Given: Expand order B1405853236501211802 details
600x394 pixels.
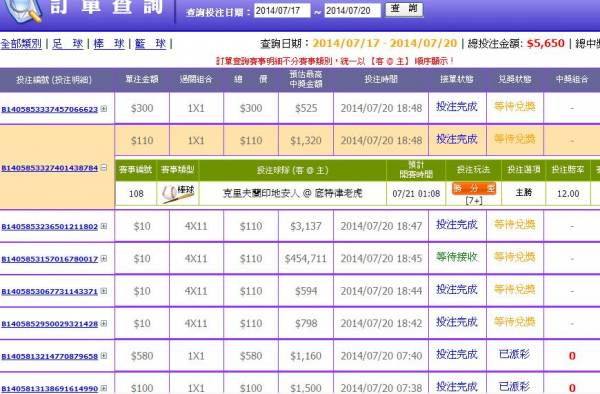Looking at the screenshot, I should pos(104,226).
